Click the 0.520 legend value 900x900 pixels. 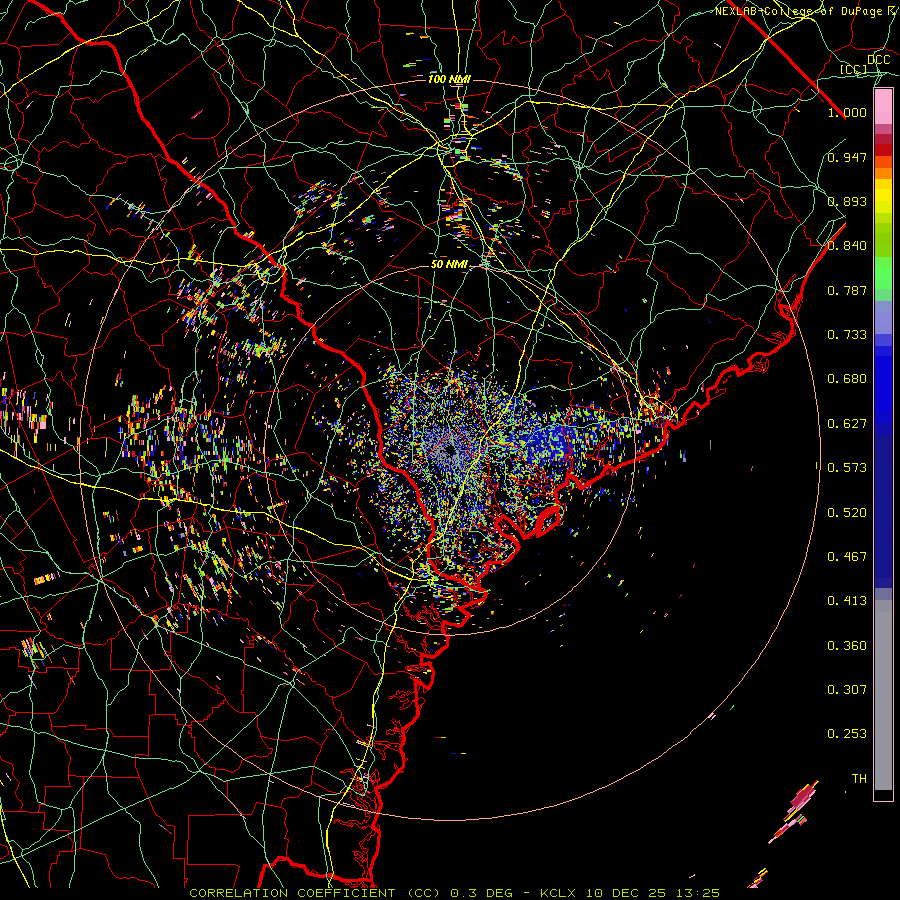(x=847, y=513)
